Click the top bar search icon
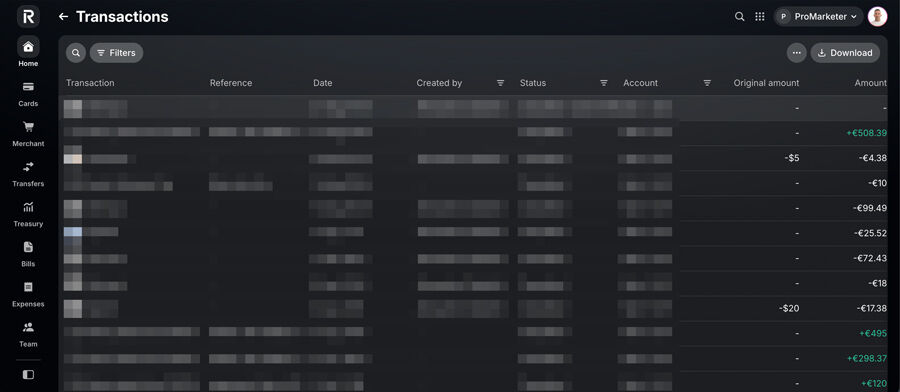The width and height of the screenshot is (900, 392). (740, 17)
